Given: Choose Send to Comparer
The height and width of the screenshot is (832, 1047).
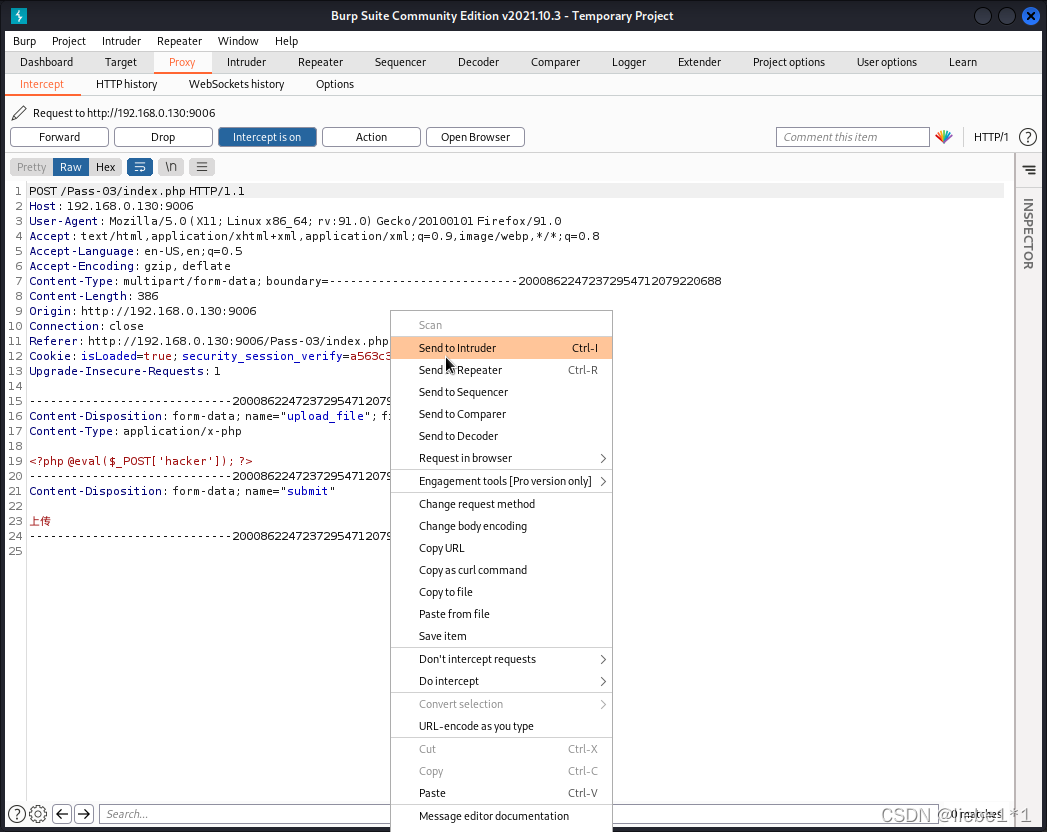Looking at the screenshot, I should pyautogui.click(x=501, y=414).
